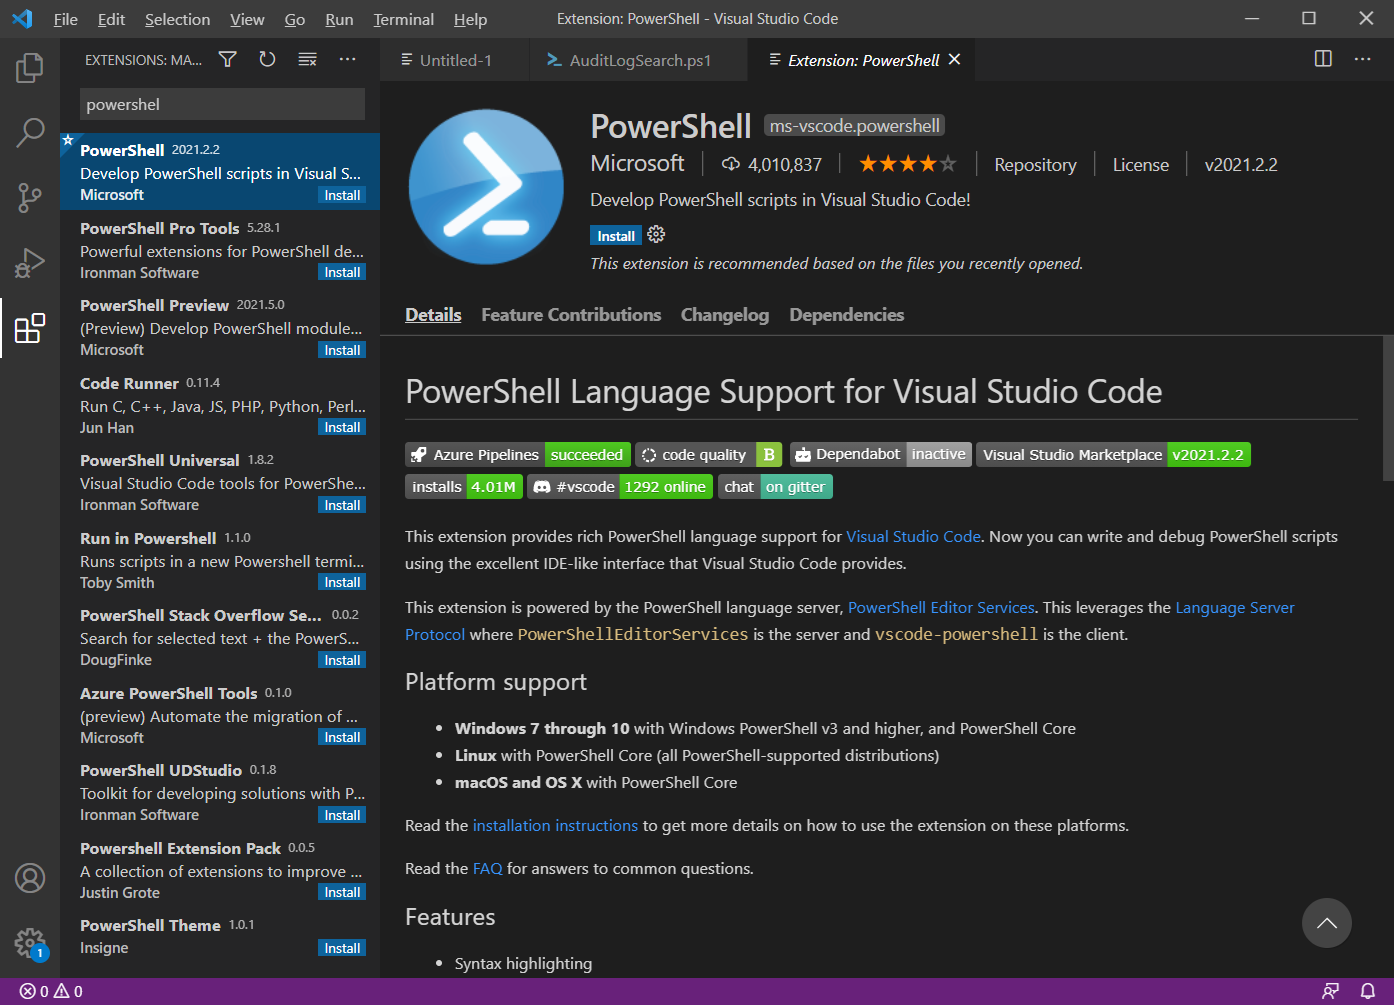This screenshot has height=1005, width=1394.
Task: Install PowerShell Pro Tools from list
Action: click(x=342, y=272)
